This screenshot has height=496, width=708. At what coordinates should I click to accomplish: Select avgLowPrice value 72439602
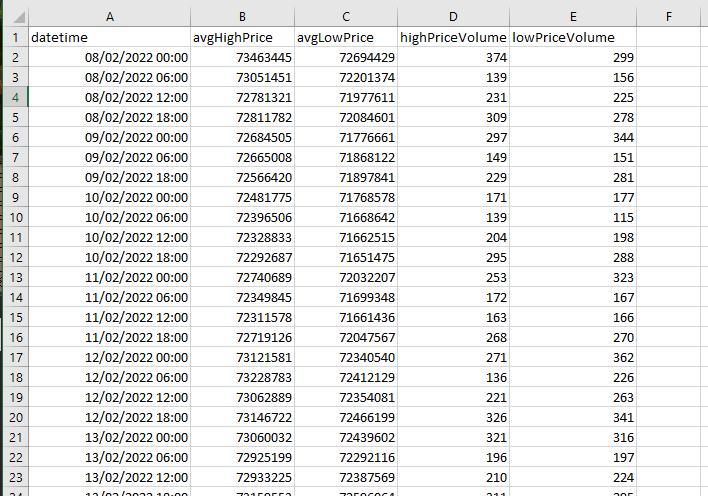tap(346, 437)
